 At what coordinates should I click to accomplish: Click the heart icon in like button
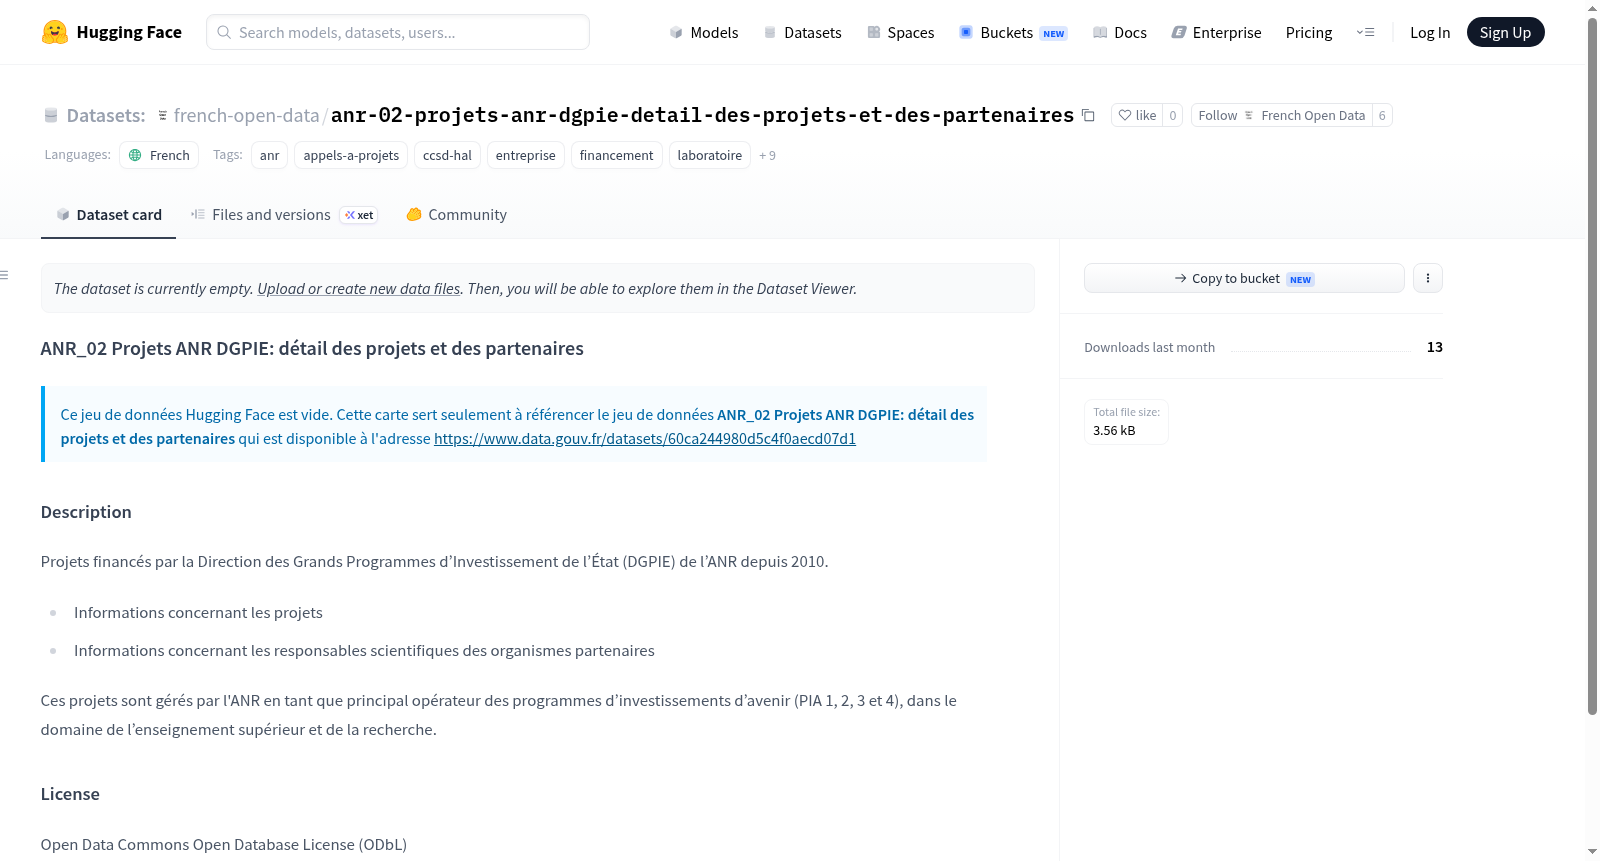(x=1125, y=116)
